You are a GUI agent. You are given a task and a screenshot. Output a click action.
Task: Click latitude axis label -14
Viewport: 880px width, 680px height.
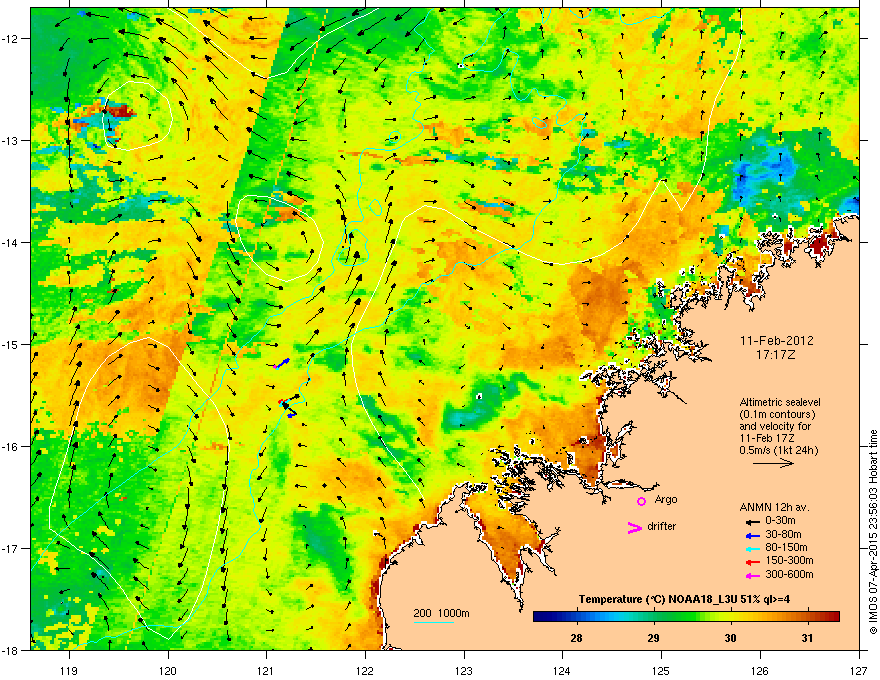11,242
